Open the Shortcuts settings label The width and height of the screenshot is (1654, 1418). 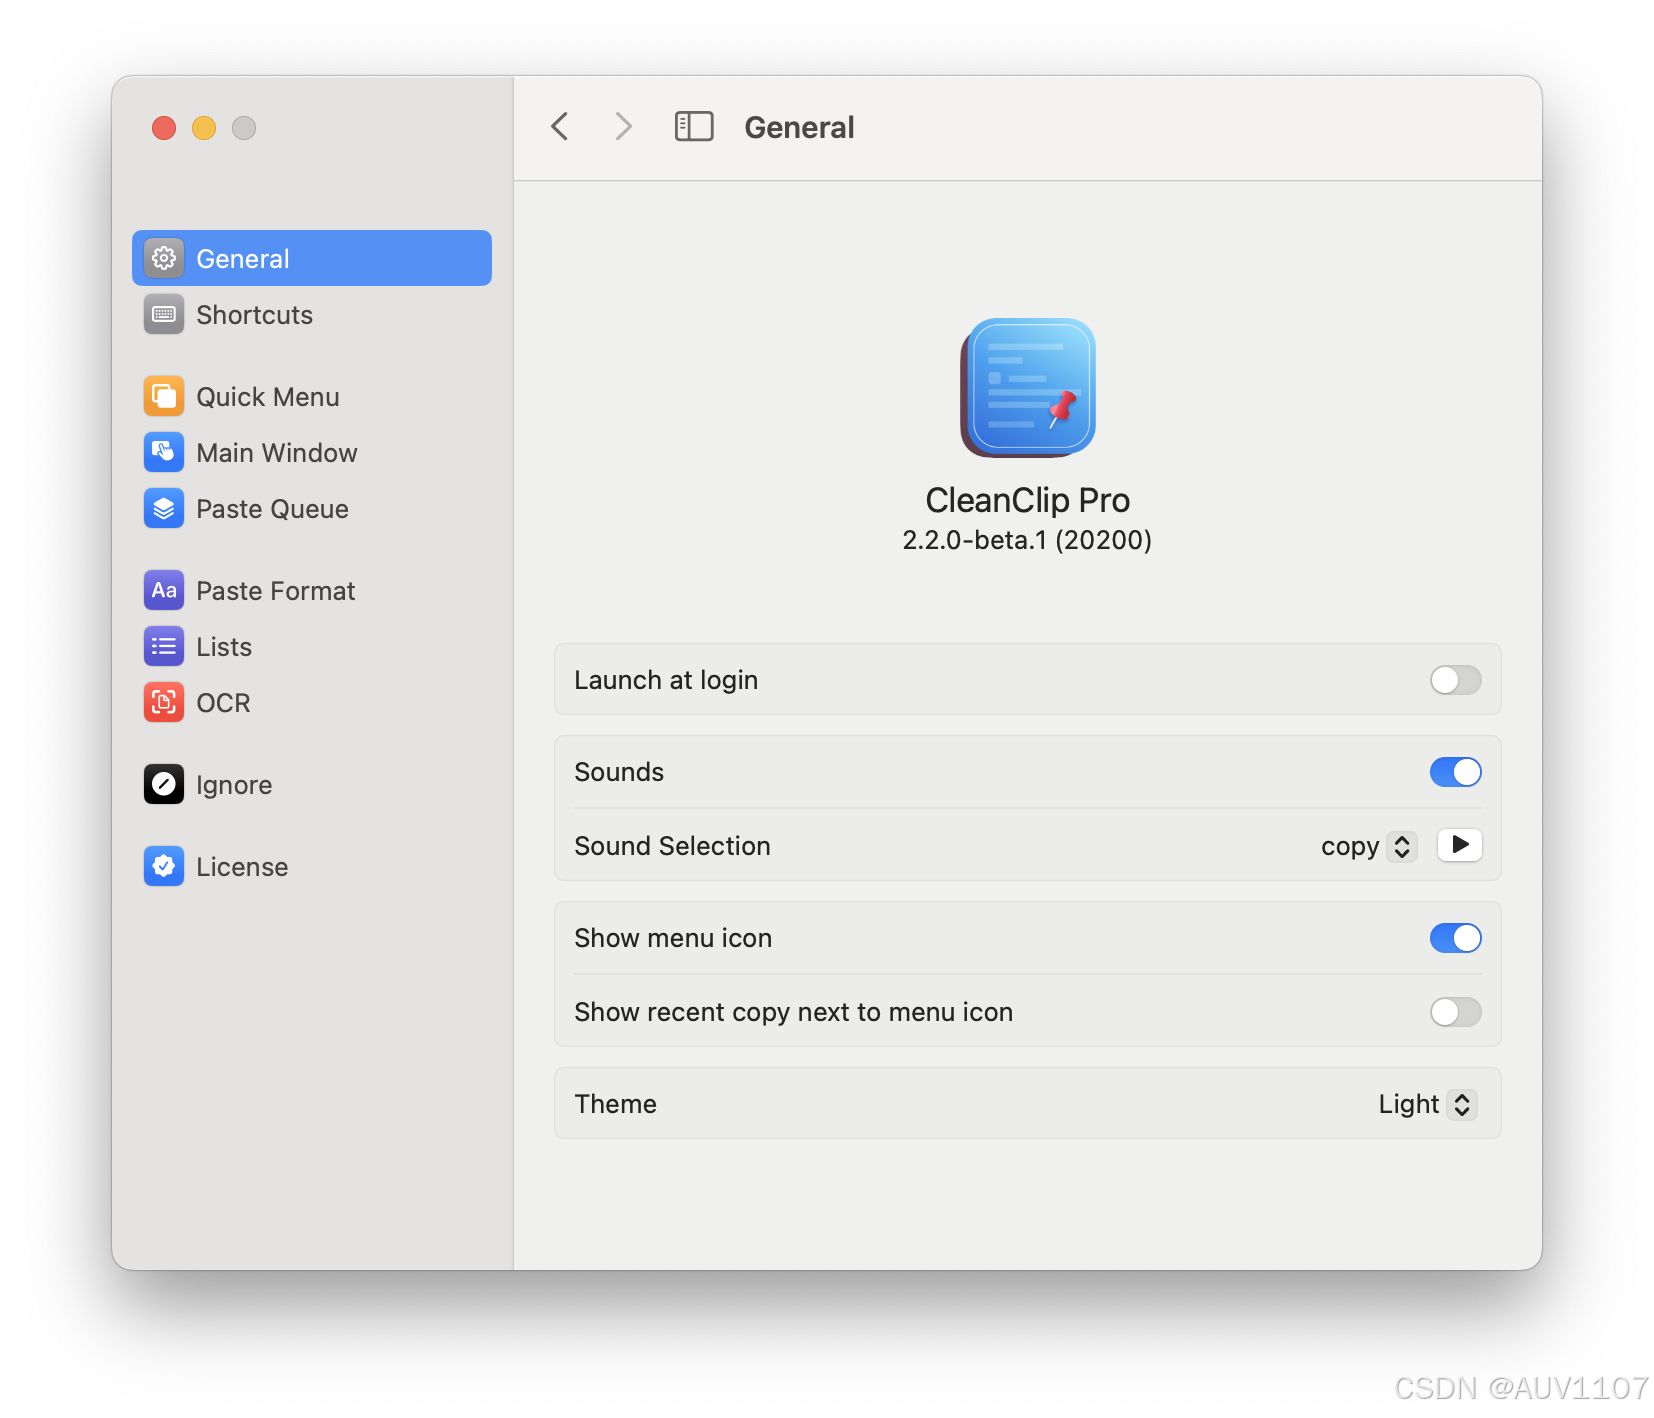tap(255, 315)
